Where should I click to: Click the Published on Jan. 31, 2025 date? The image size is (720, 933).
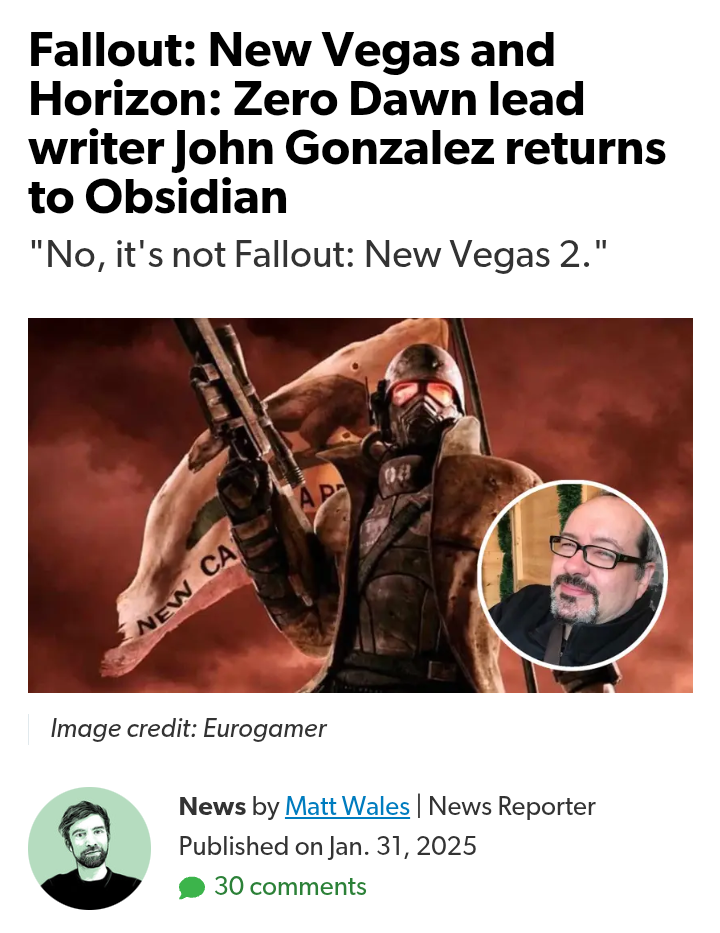(327, 846)
